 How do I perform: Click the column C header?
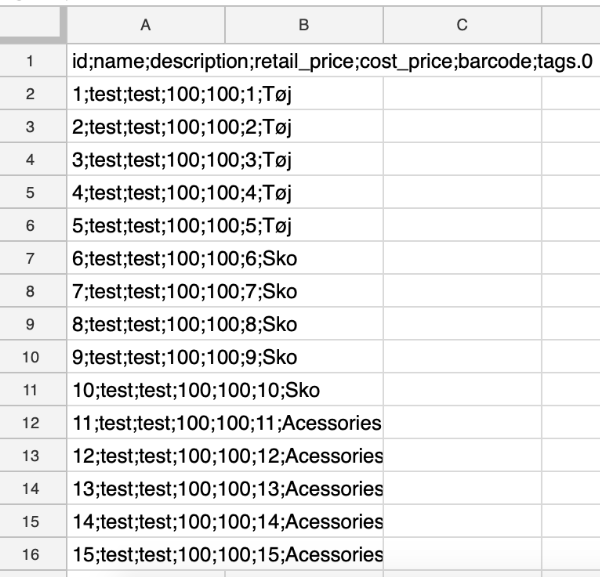[x=462, y=23]
